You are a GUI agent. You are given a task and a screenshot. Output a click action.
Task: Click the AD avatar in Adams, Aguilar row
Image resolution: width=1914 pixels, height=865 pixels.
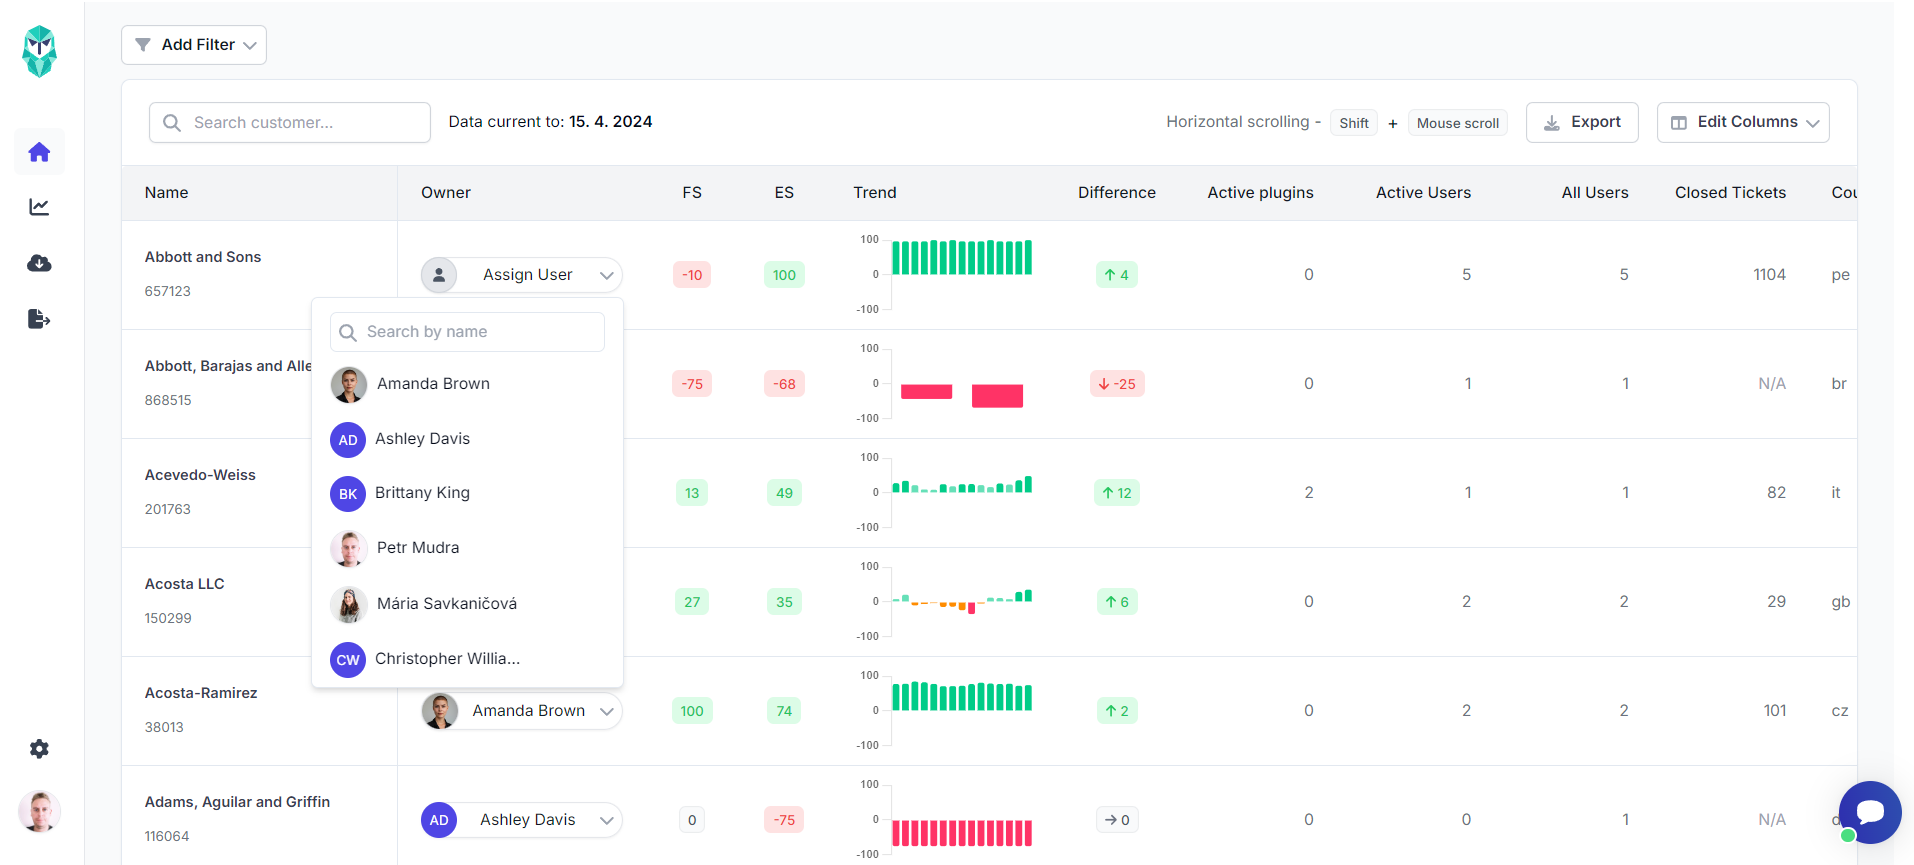[439, 820]
